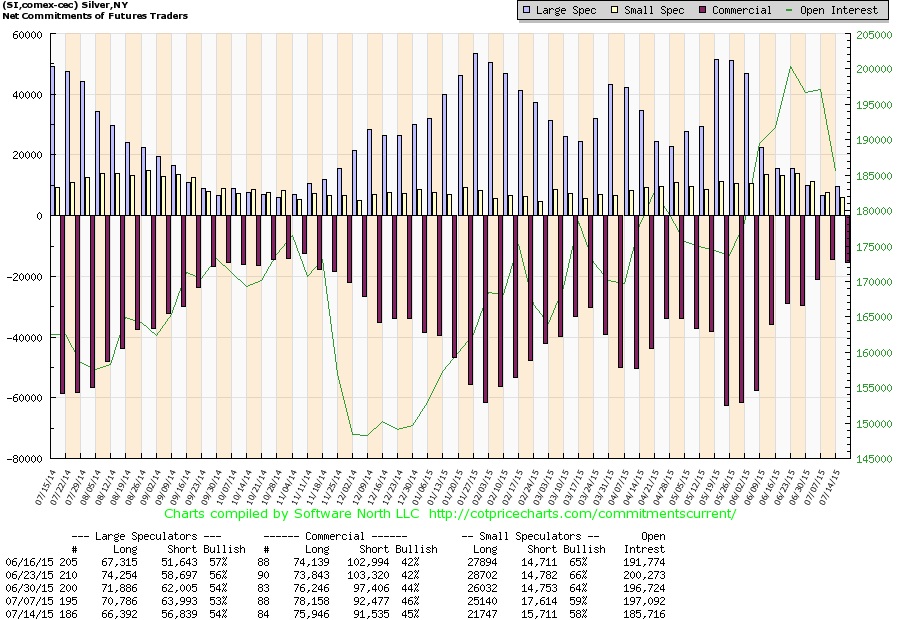Click the 06/30/15 date in the table
900x620 pixels.
point(30,588)
